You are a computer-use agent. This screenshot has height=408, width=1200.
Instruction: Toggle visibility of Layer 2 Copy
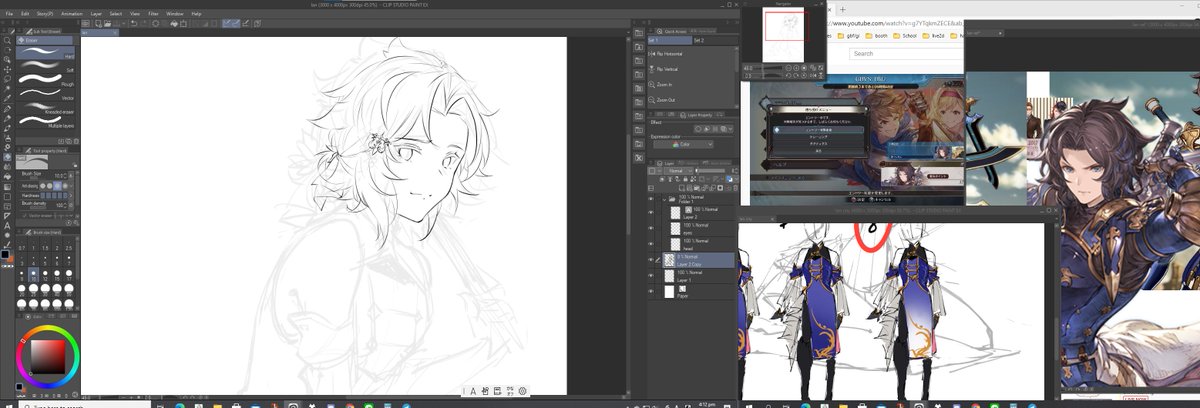tap(651, 259)
